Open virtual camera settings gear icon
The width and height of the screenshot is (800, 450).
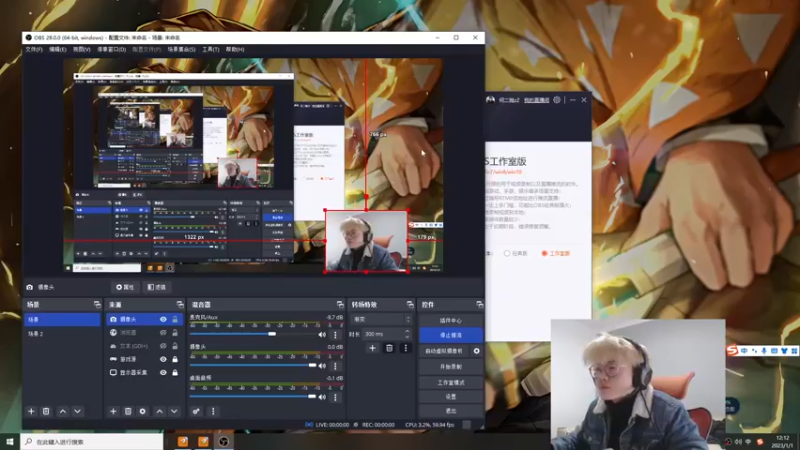pyautogui.click(x=477, y=351)
